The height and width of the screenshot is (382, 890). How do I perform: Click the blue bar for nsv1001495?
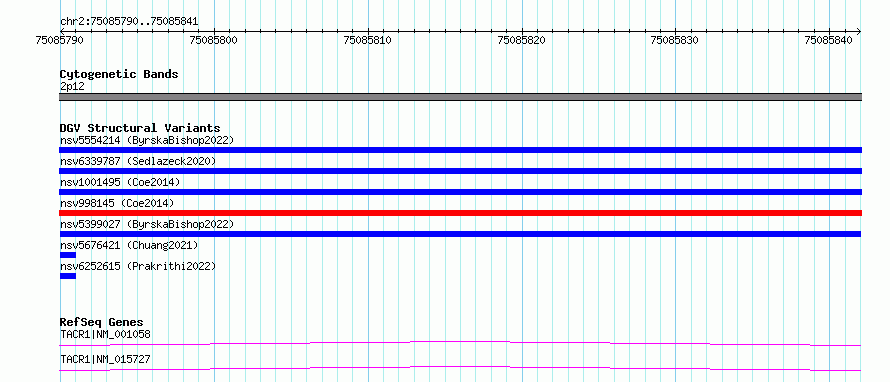[x=460, y=192]
